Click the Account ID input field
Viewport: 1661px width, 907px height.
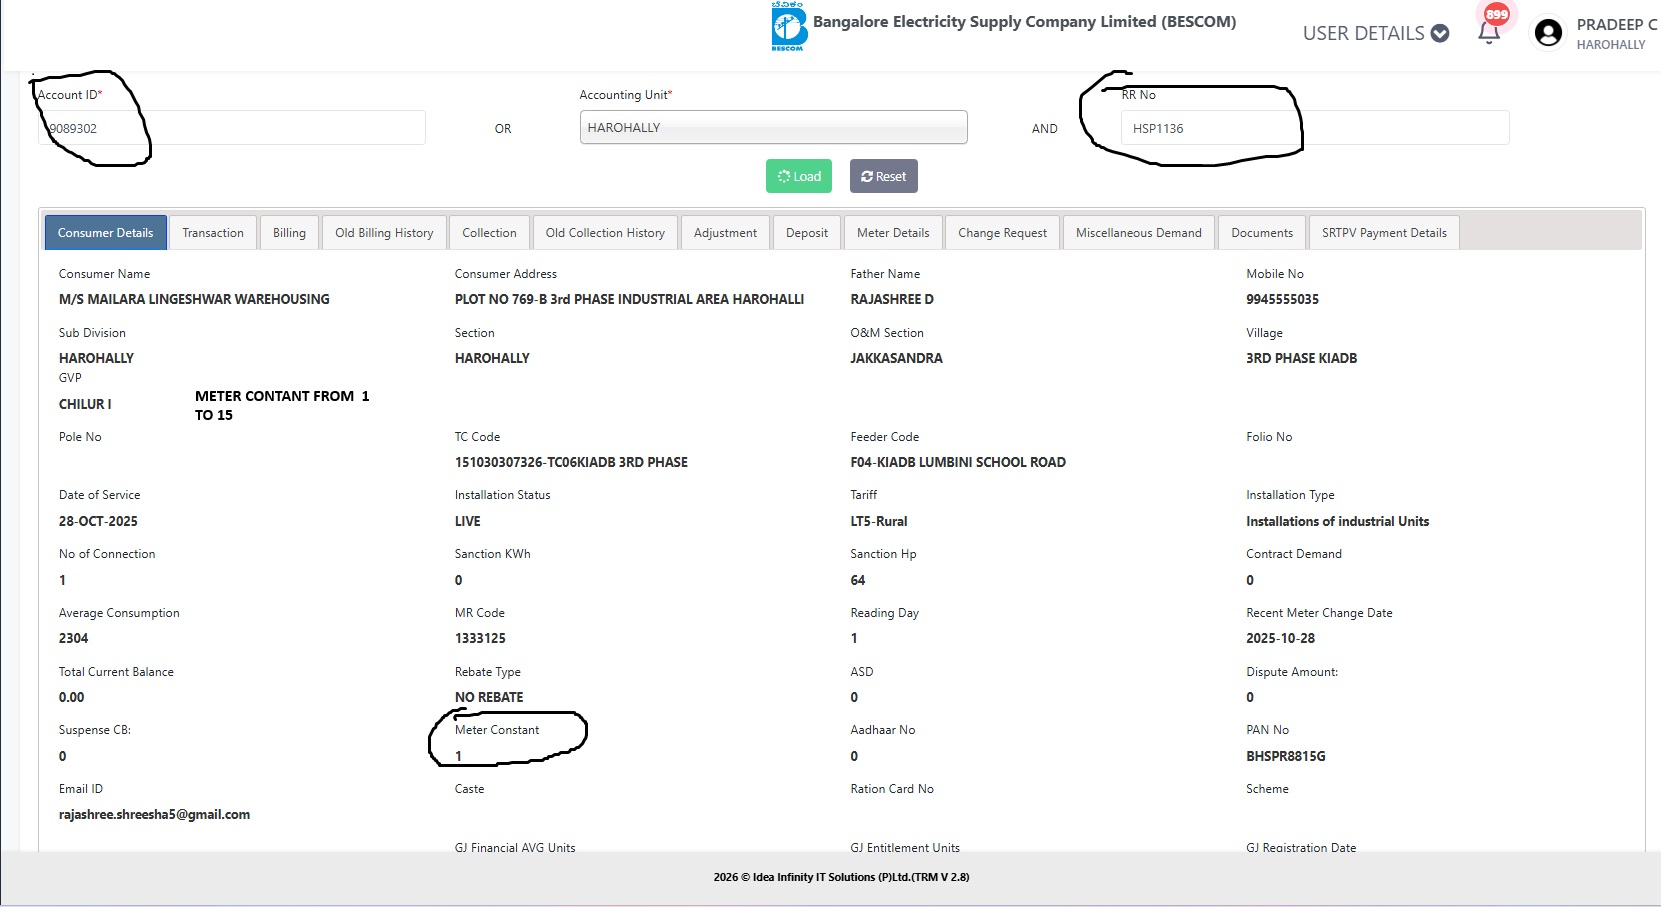[232, 128]
